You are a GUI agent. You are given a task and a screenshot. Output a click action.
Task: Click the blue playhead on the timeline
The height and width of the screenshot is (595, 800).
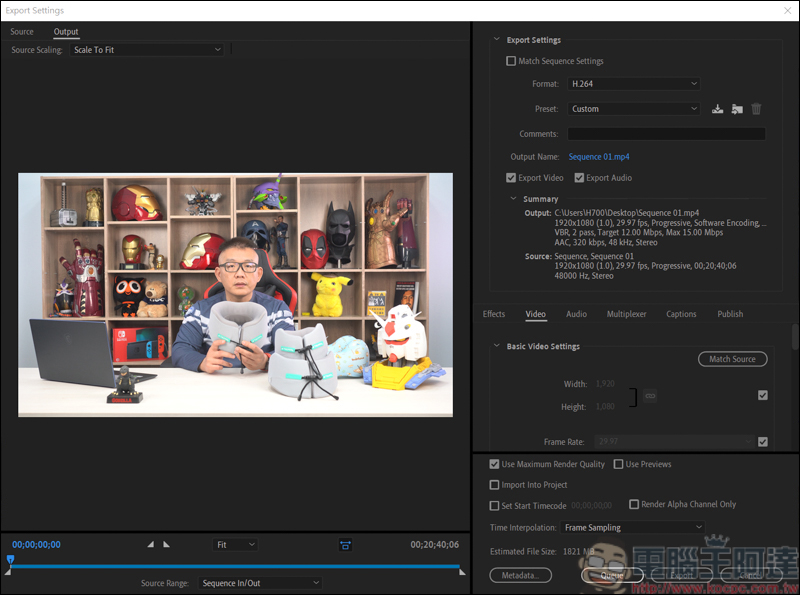(10, 560)
